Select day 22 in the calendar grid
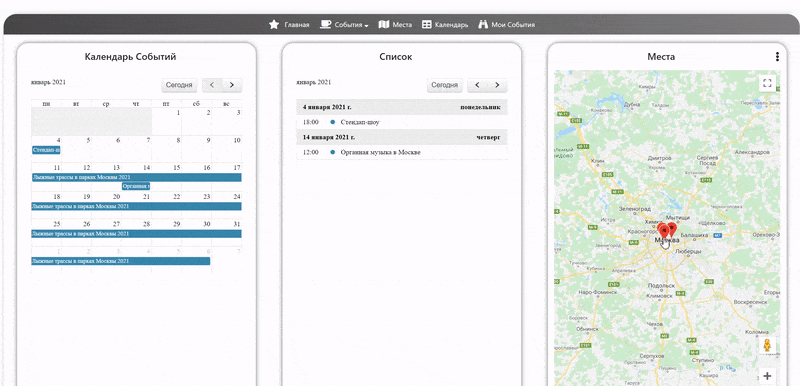The width and height of the screenshot is (800, 386). tap(177, 197)
